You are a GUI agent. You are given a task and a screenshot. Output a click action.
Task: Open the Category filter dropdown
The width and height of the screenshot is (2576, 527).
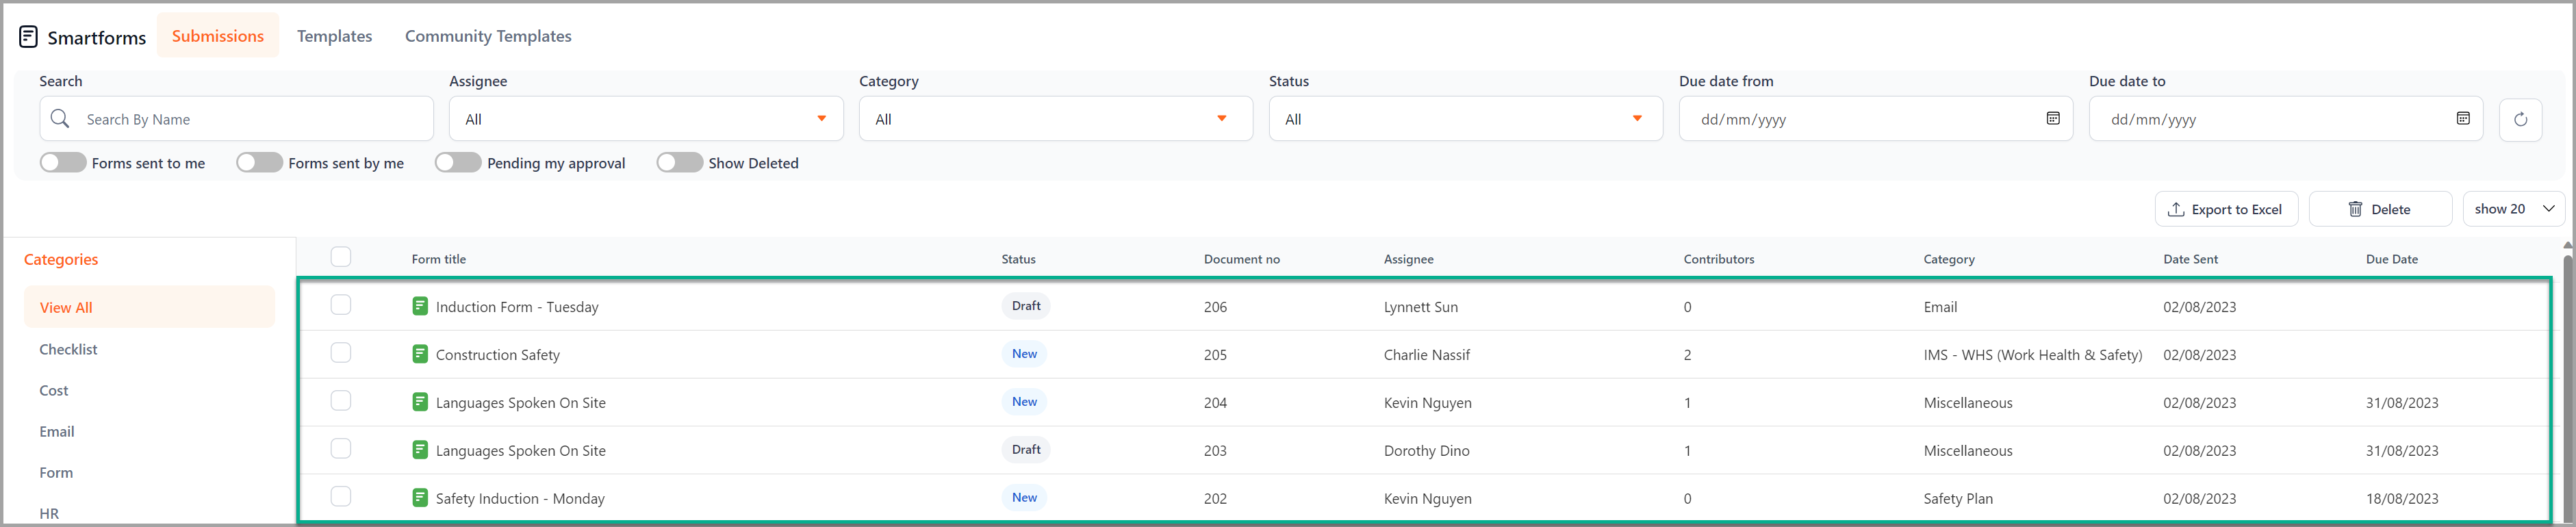click(x=1056, y=119)
